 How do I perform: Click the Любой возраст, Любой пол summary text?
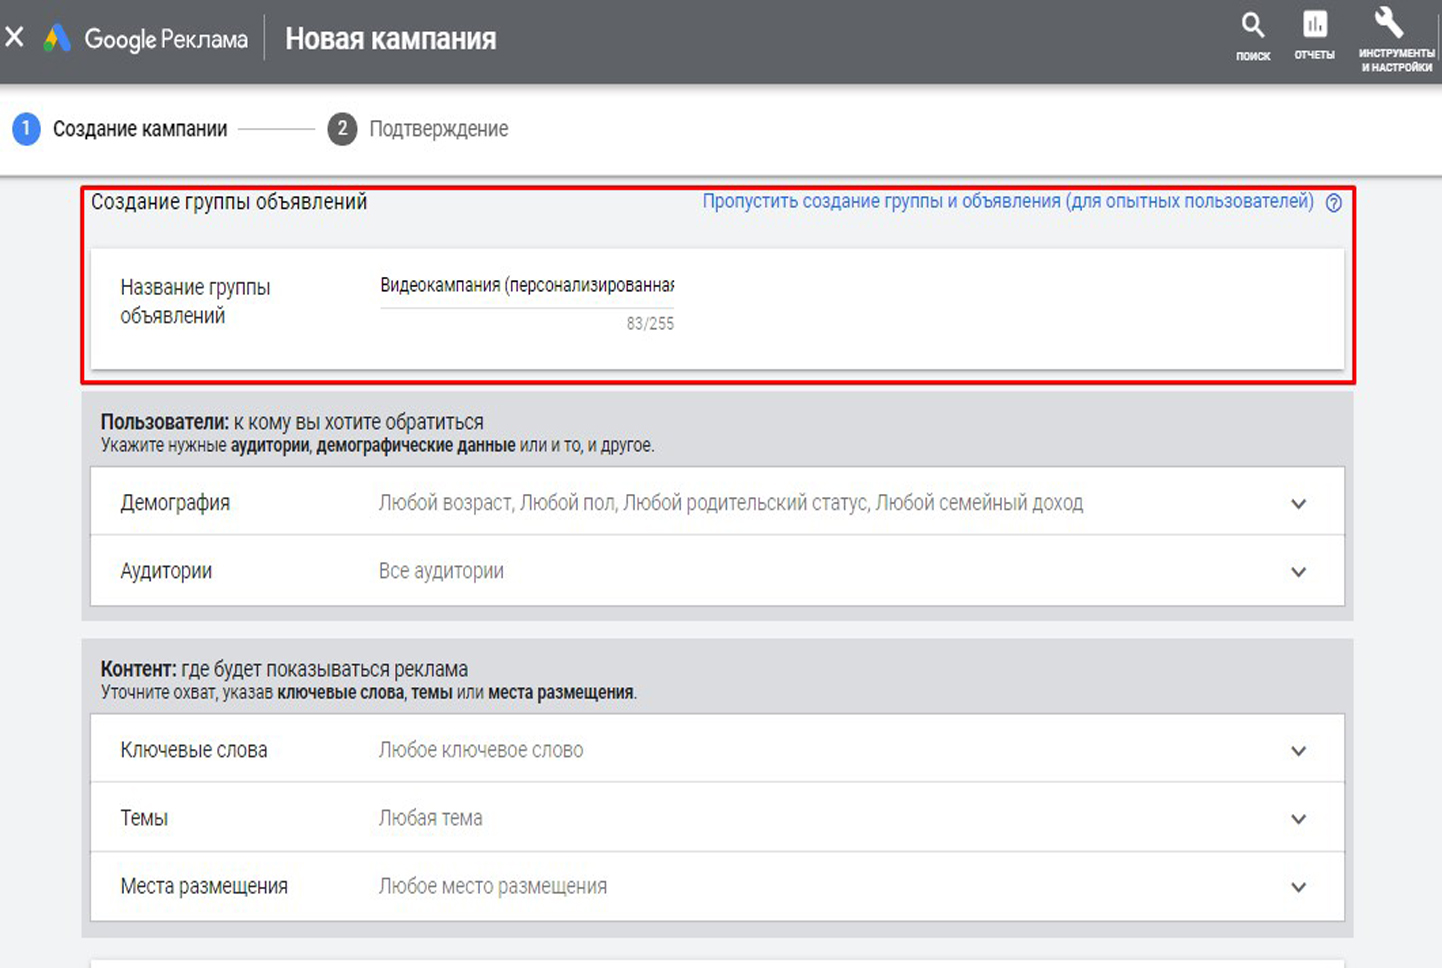click(730, 503)
